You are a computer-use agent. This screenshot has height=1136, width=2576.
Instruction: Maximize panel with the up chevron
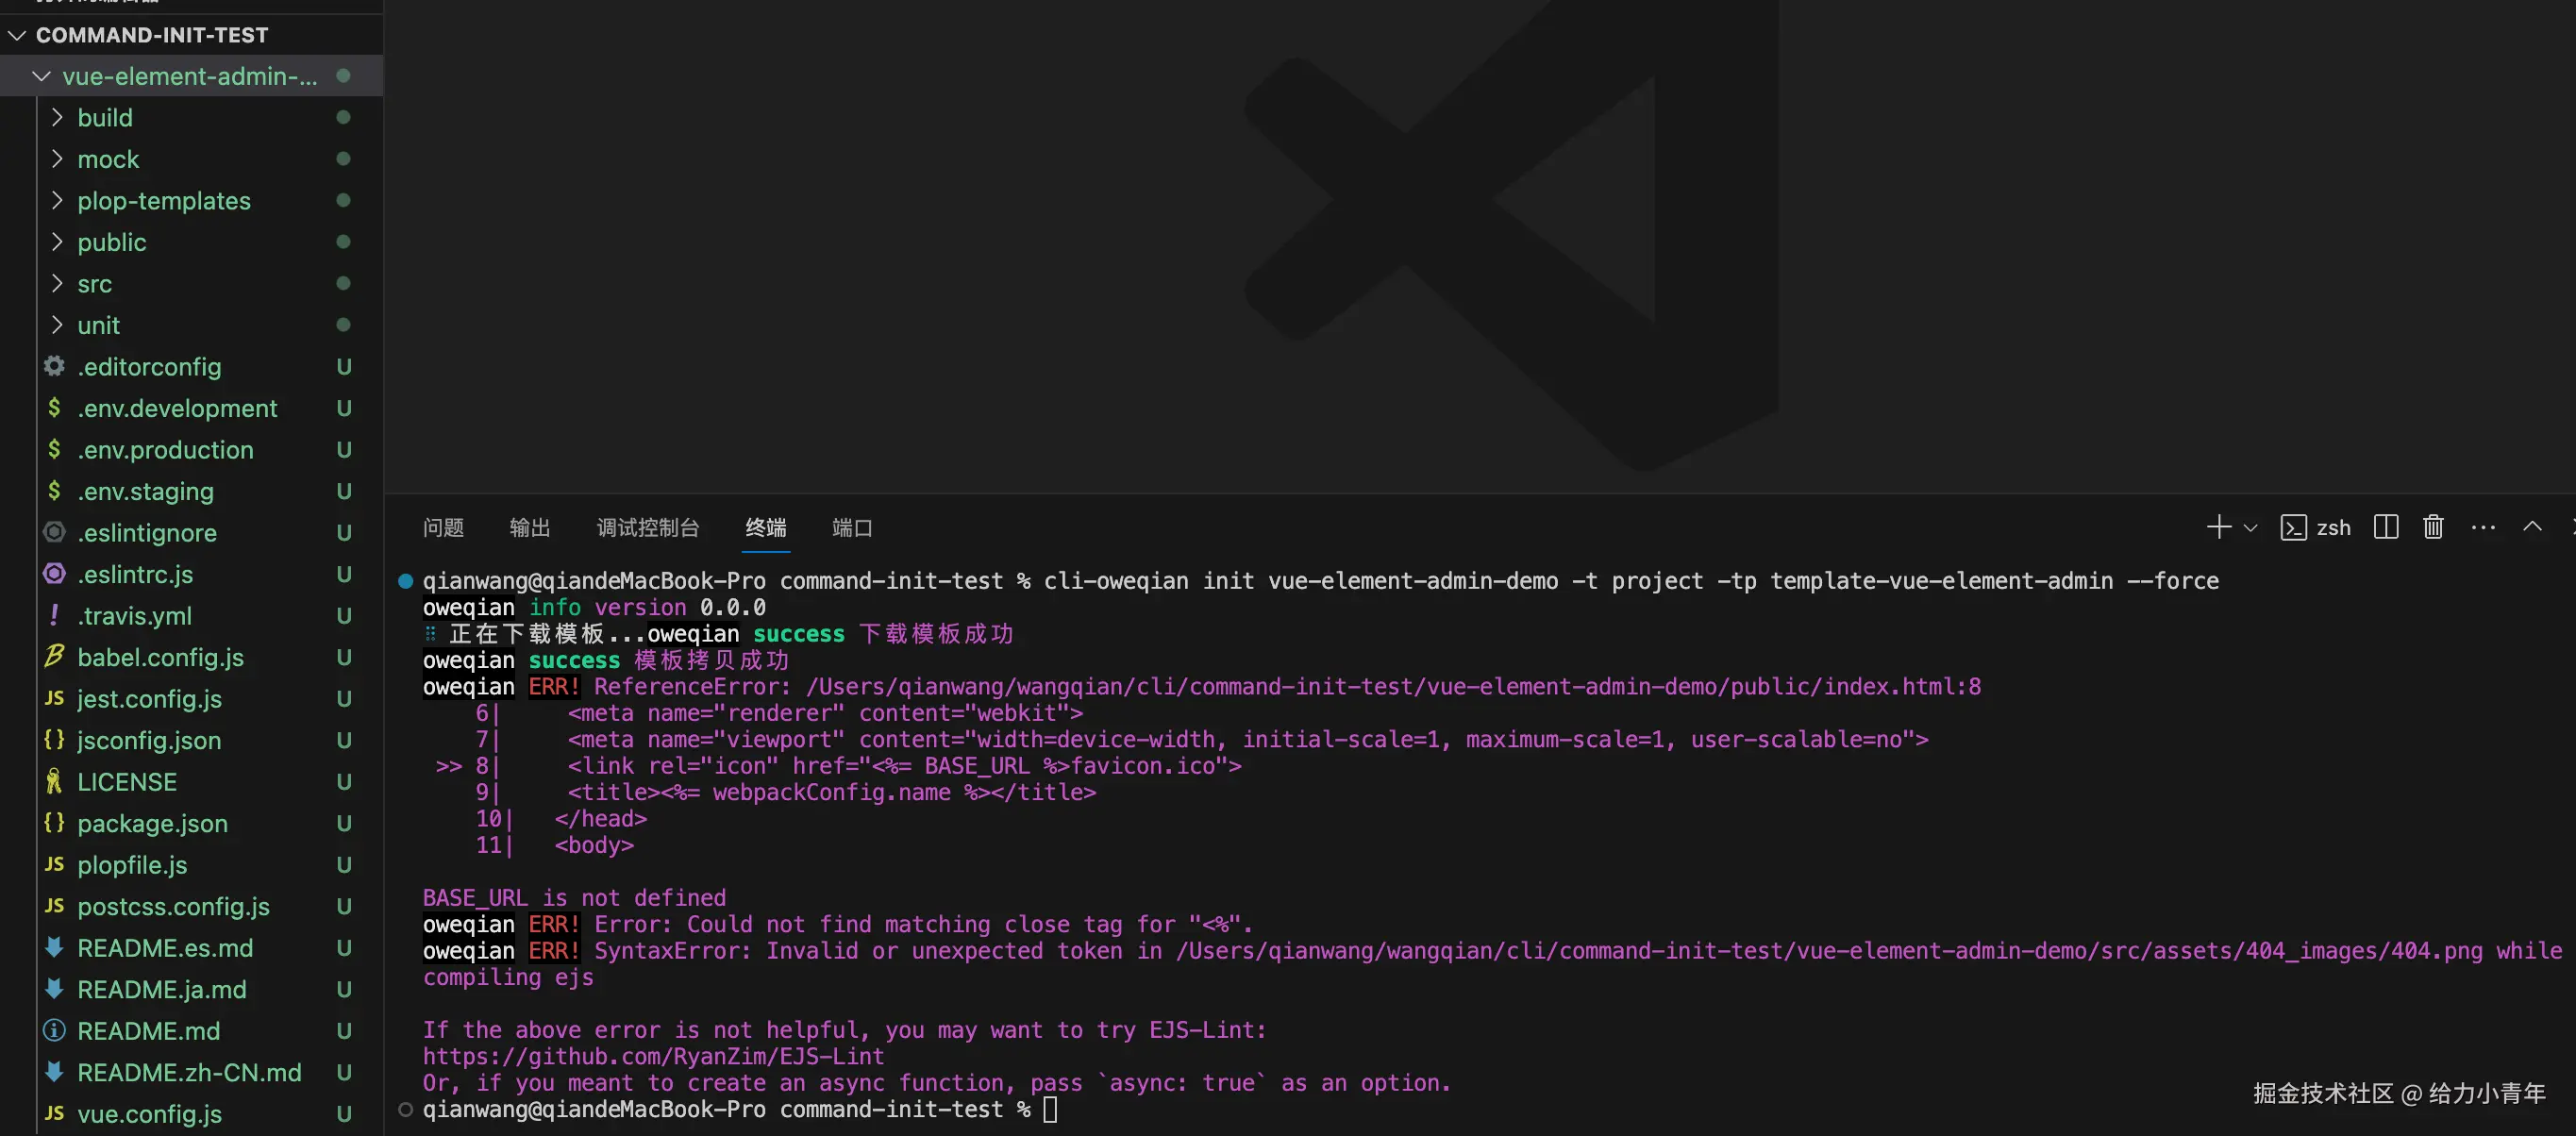(2532, 527)
